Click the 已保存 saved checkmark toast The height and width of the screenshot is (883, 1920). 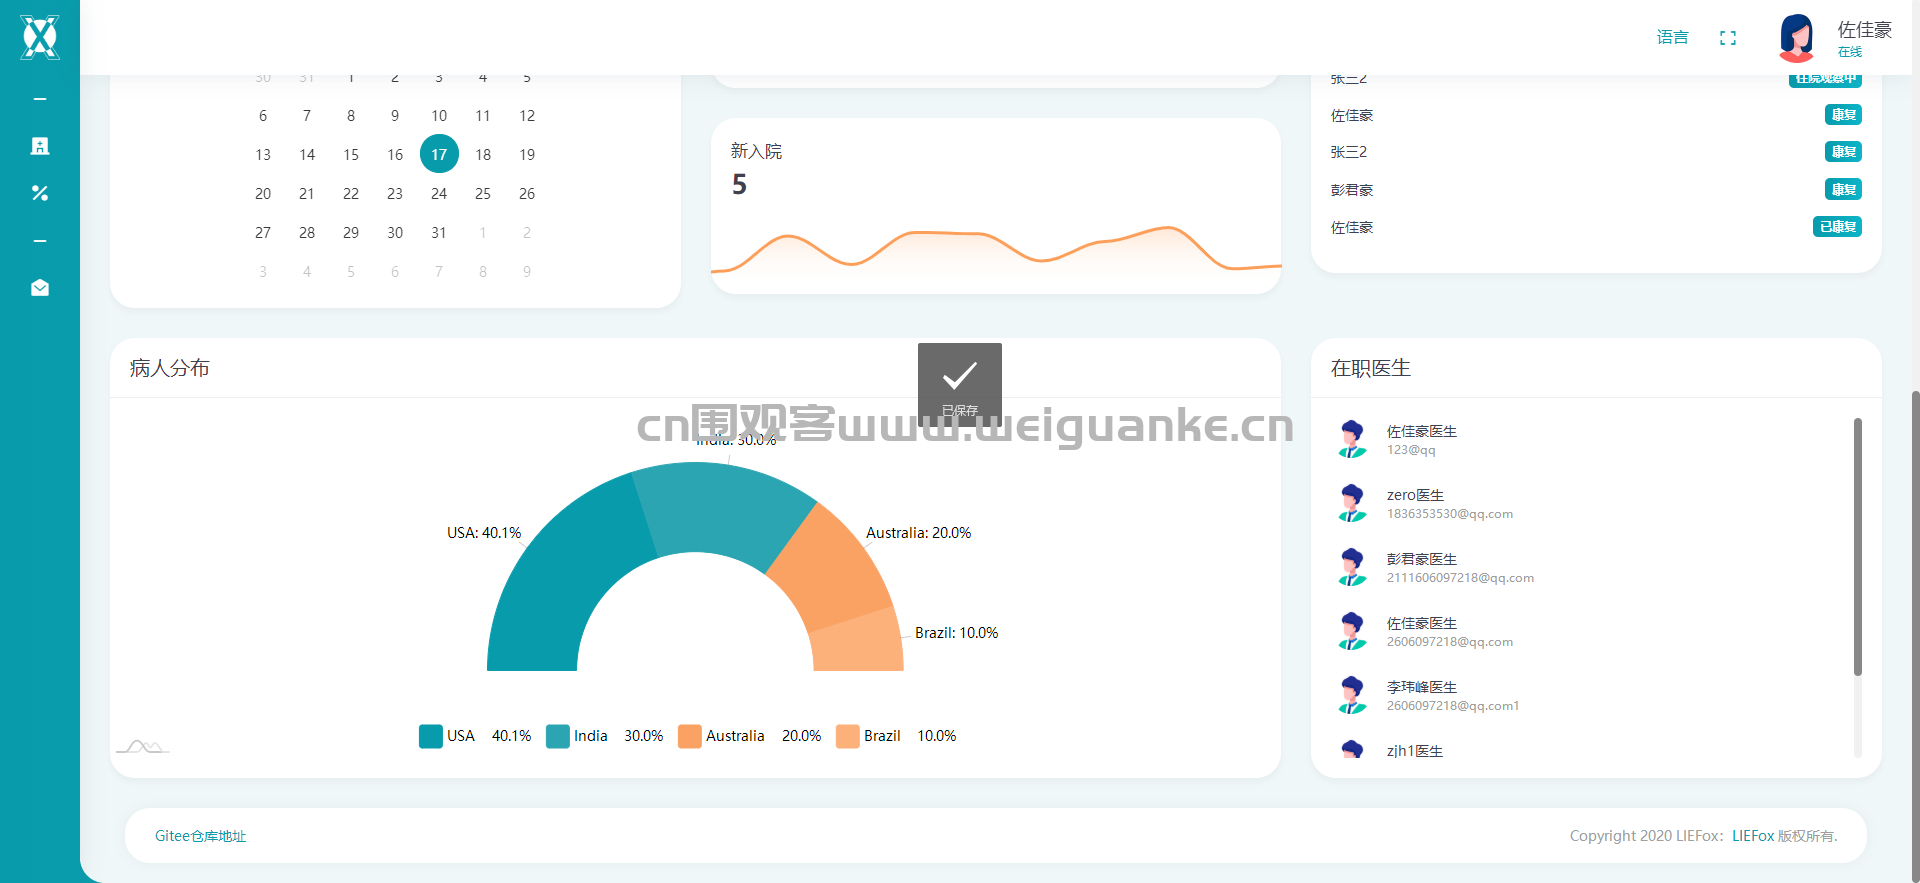tap(960, 385)
